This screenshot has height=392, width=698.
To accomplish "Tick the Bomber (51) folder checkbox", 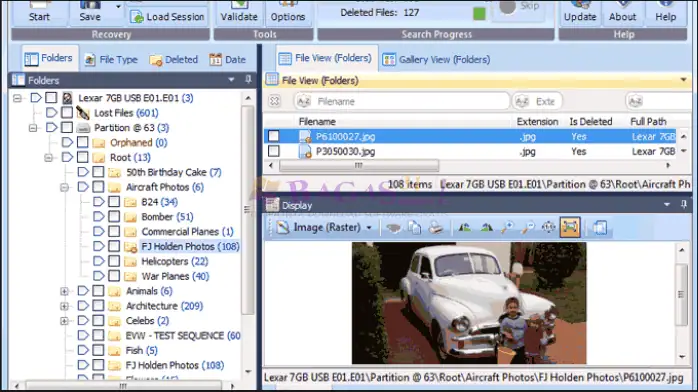I will [114, 217].
